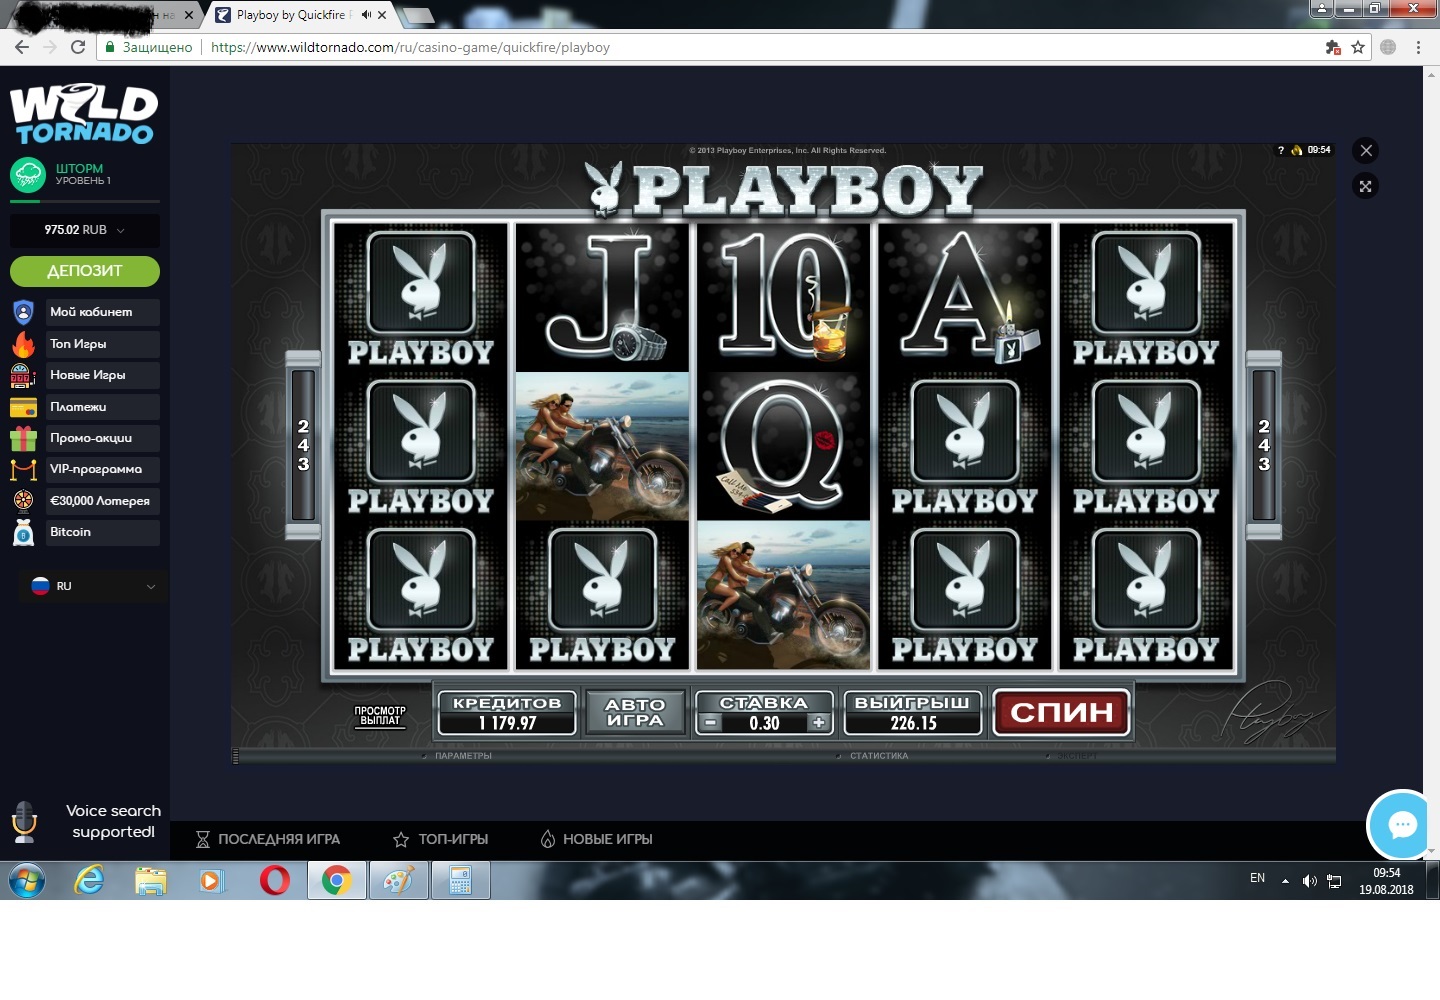Click the Bitcoin money bag icon
Viewport: 1440px width, 1000px height.
pyautogui.click(x=23, y=532)
